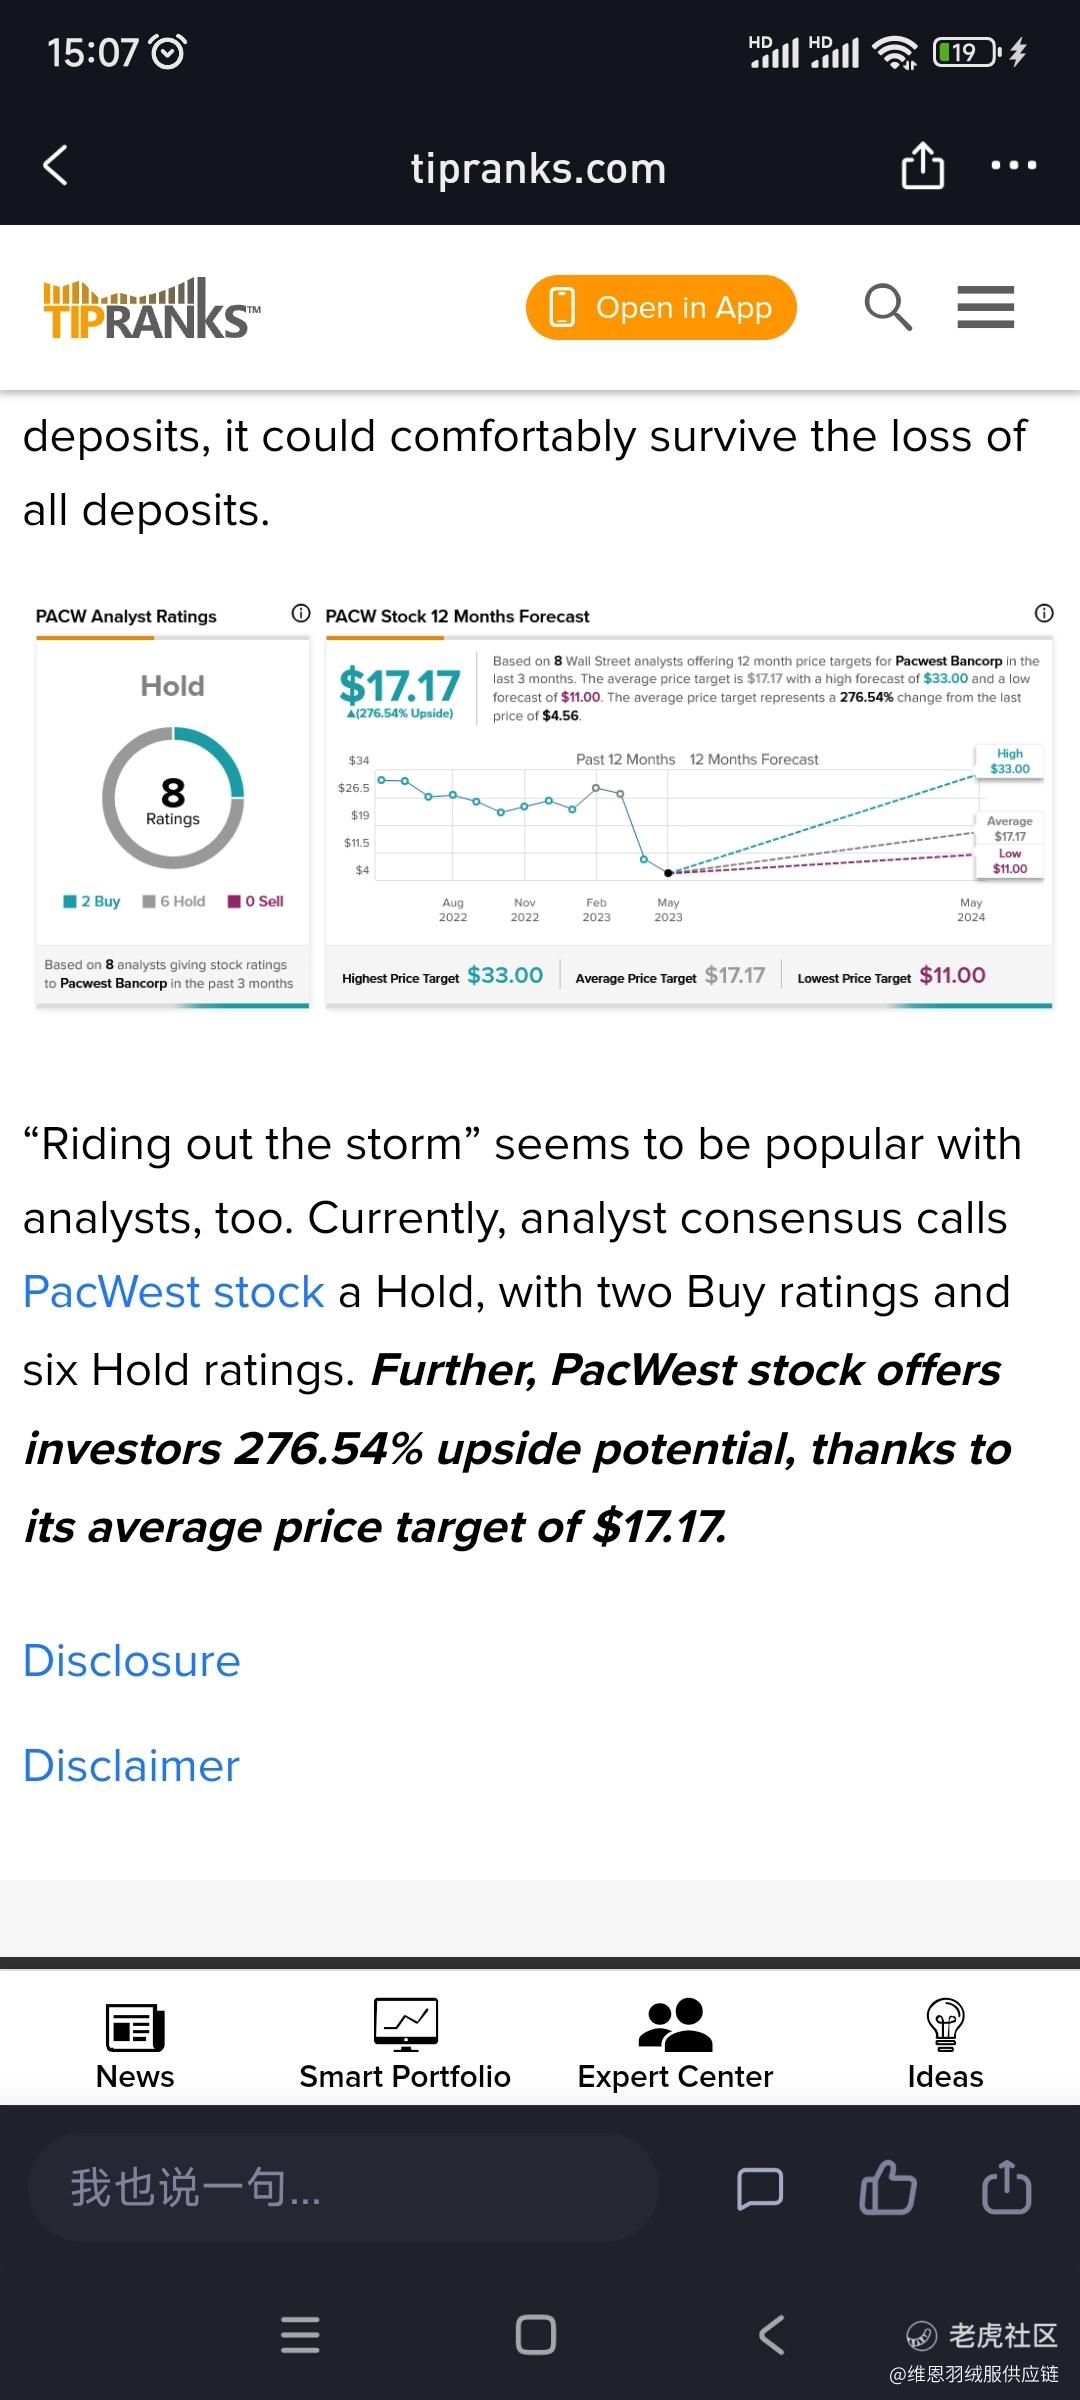Open the Disclaimer link
This screenshot has height=2400, width=1080.
coord(132,1766)
